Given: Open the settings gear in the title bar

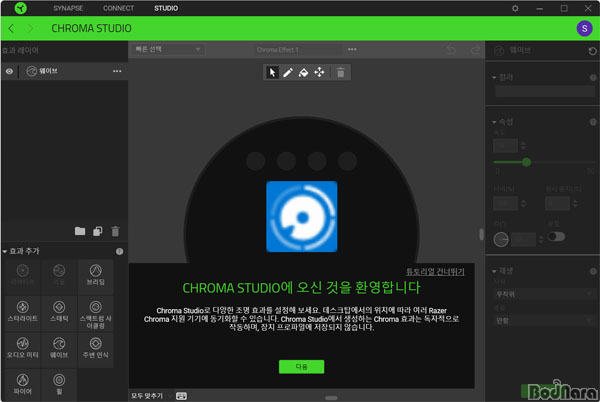Looking at the screenshot, I should tap(515, 8).
